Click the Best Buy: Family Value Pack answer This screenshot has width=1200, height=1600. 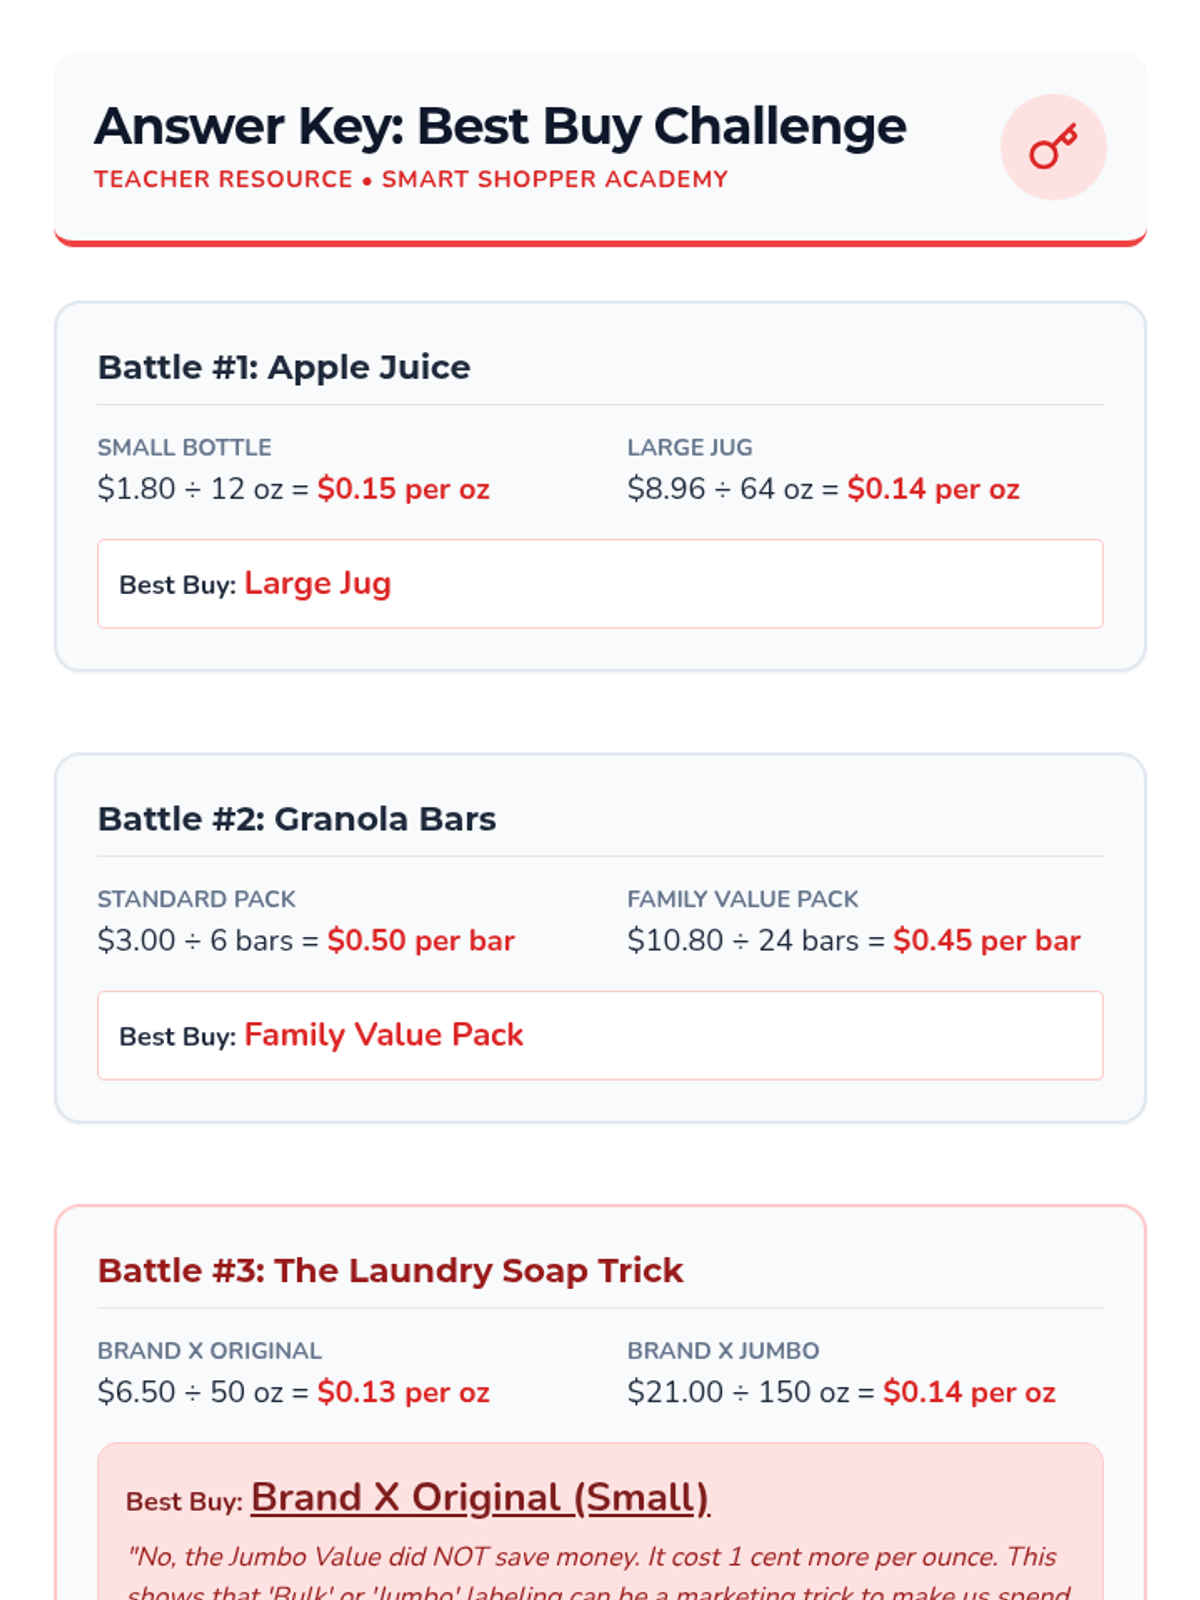(383, 1035)
